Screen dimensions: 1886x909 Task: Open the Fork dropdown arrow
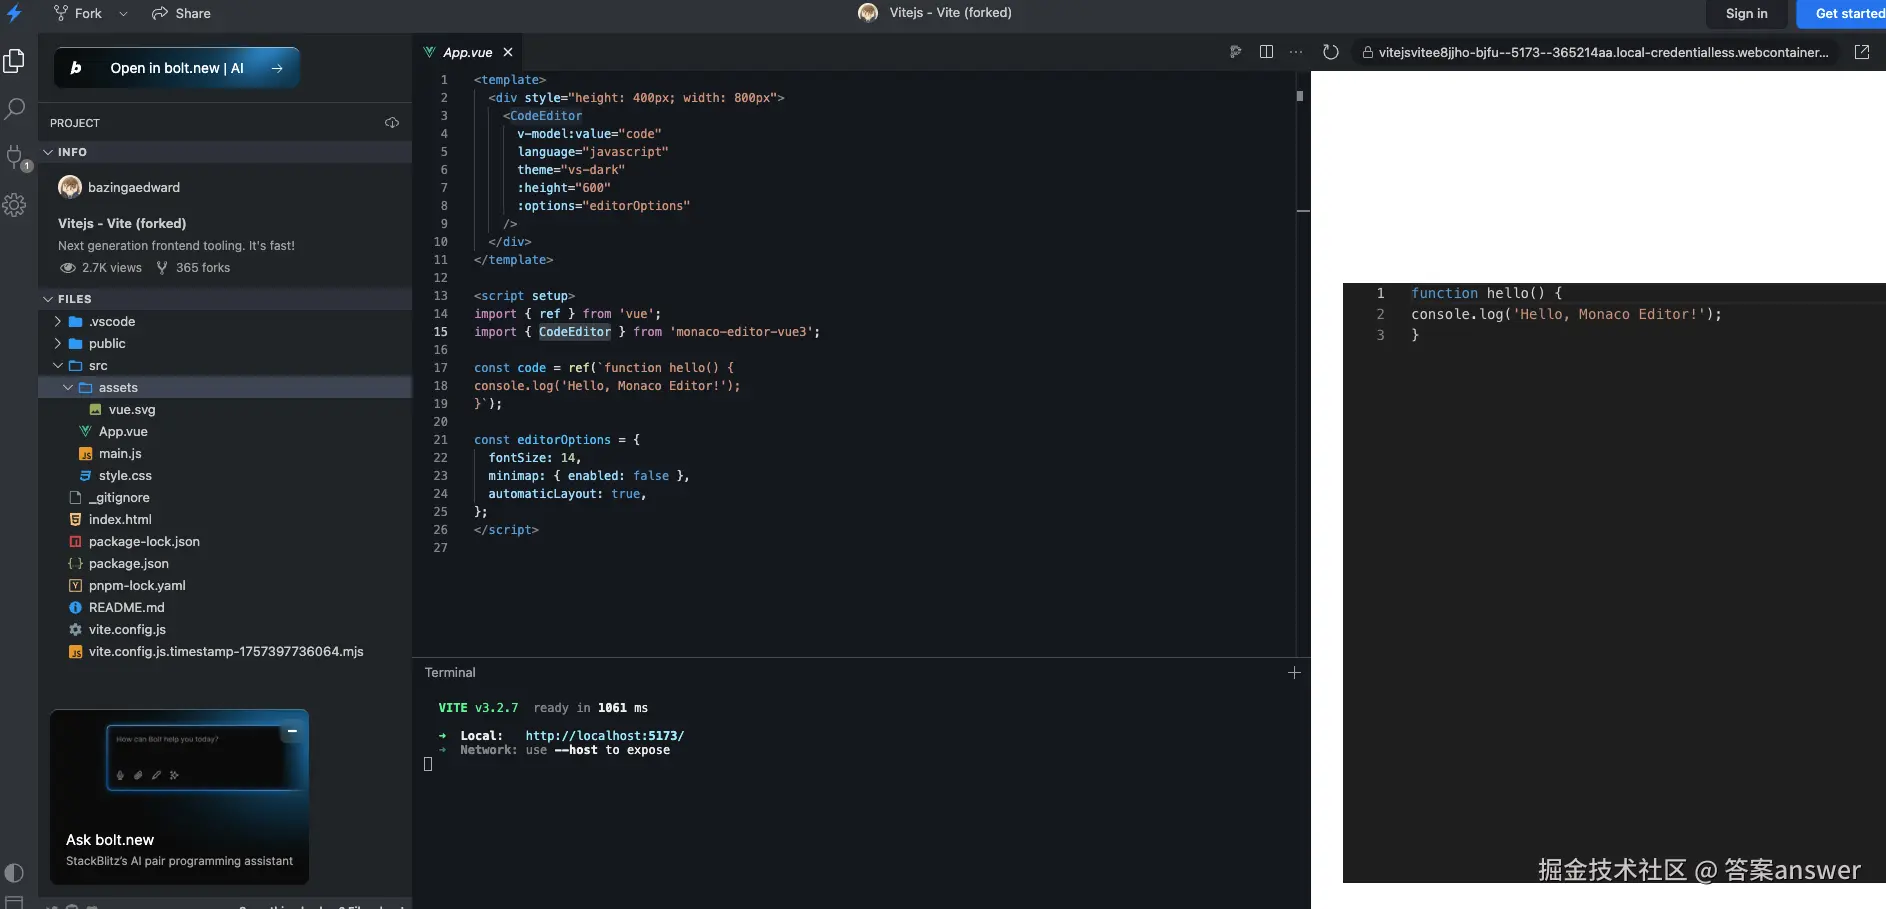tap(123, 14)
